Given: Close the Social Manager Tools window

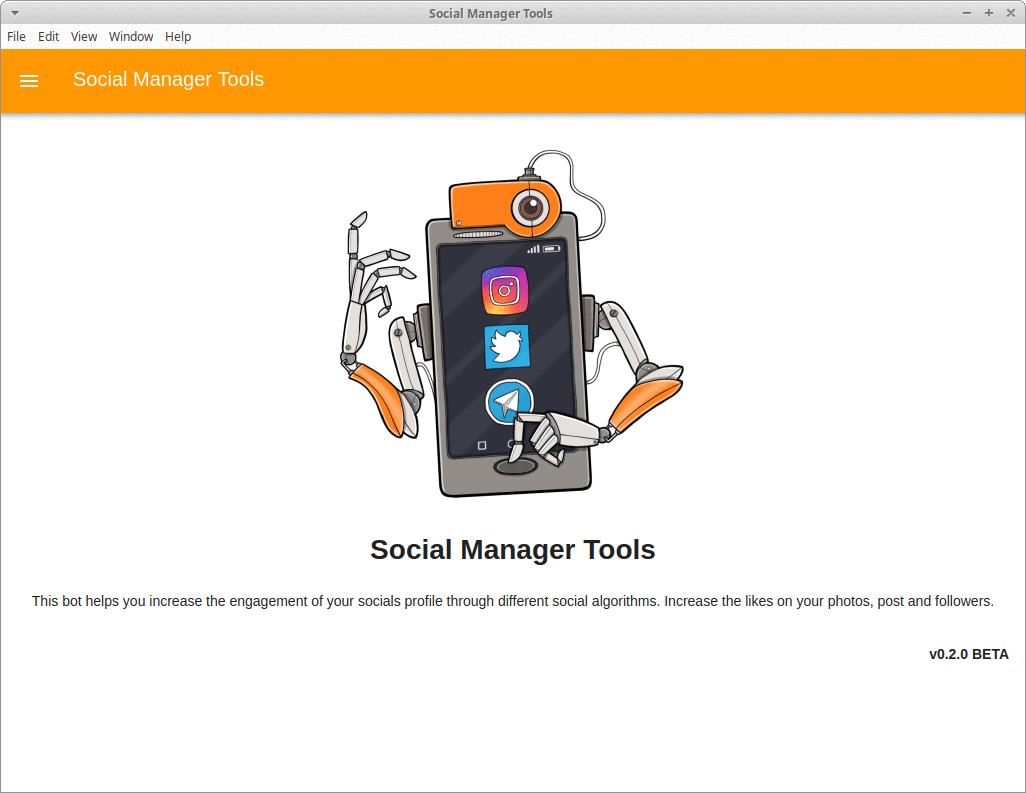Looking at the screenshot, I should coord(1010,13).
